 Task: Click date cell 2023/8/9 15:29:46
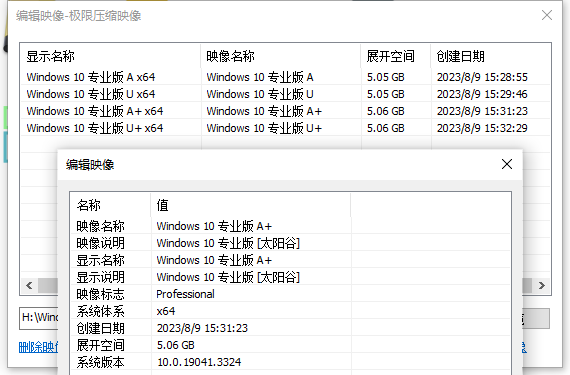click(x=482, y=94)
